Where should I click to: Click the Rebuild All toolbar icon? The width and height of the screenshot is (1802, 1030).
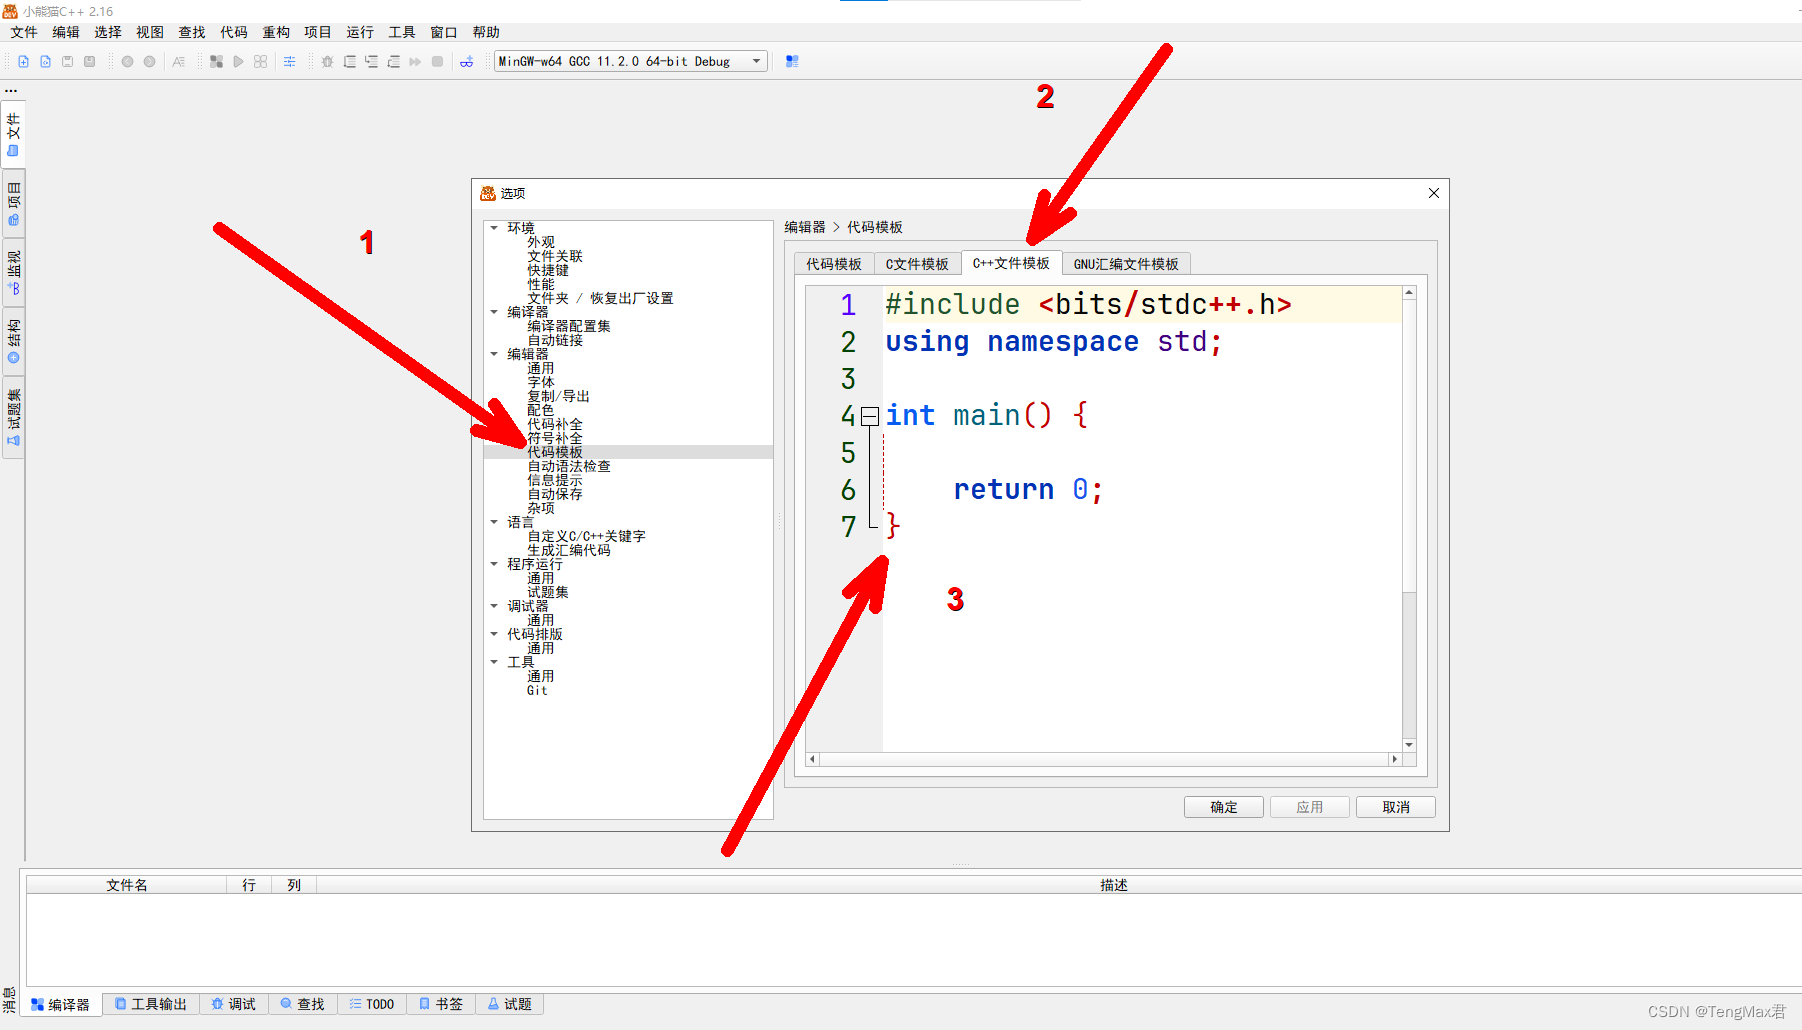point(260,62)
